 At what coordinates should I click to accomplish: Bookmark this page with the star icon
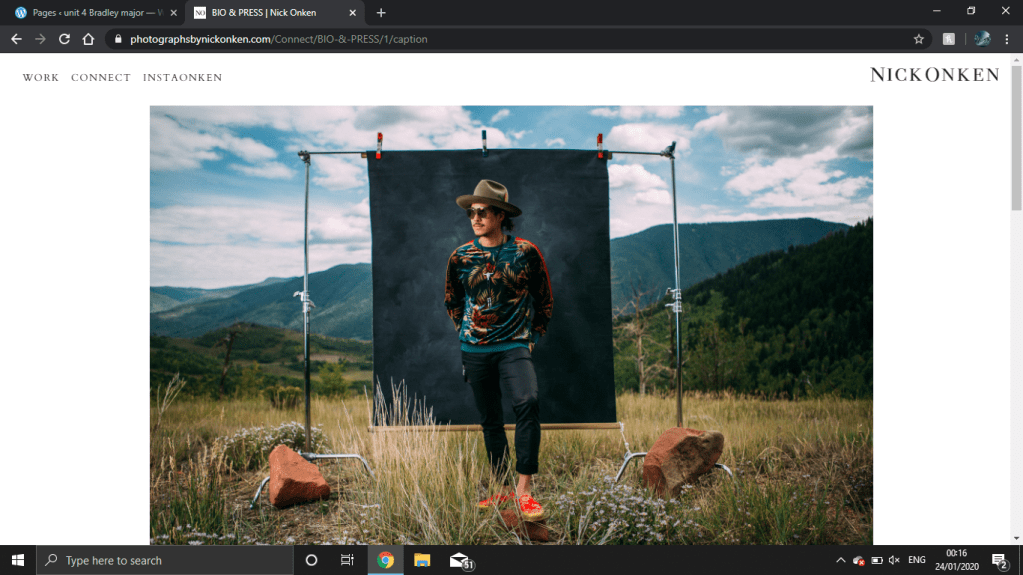coord(918,39)
